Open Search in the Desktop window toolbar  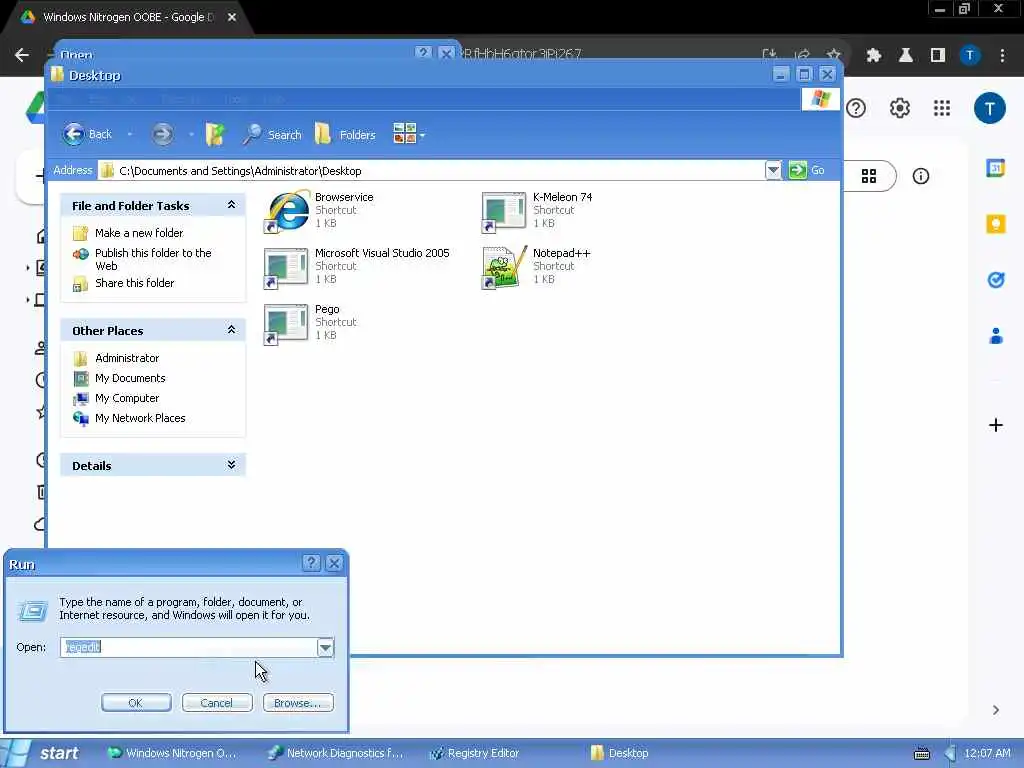[x=272, y=135]
